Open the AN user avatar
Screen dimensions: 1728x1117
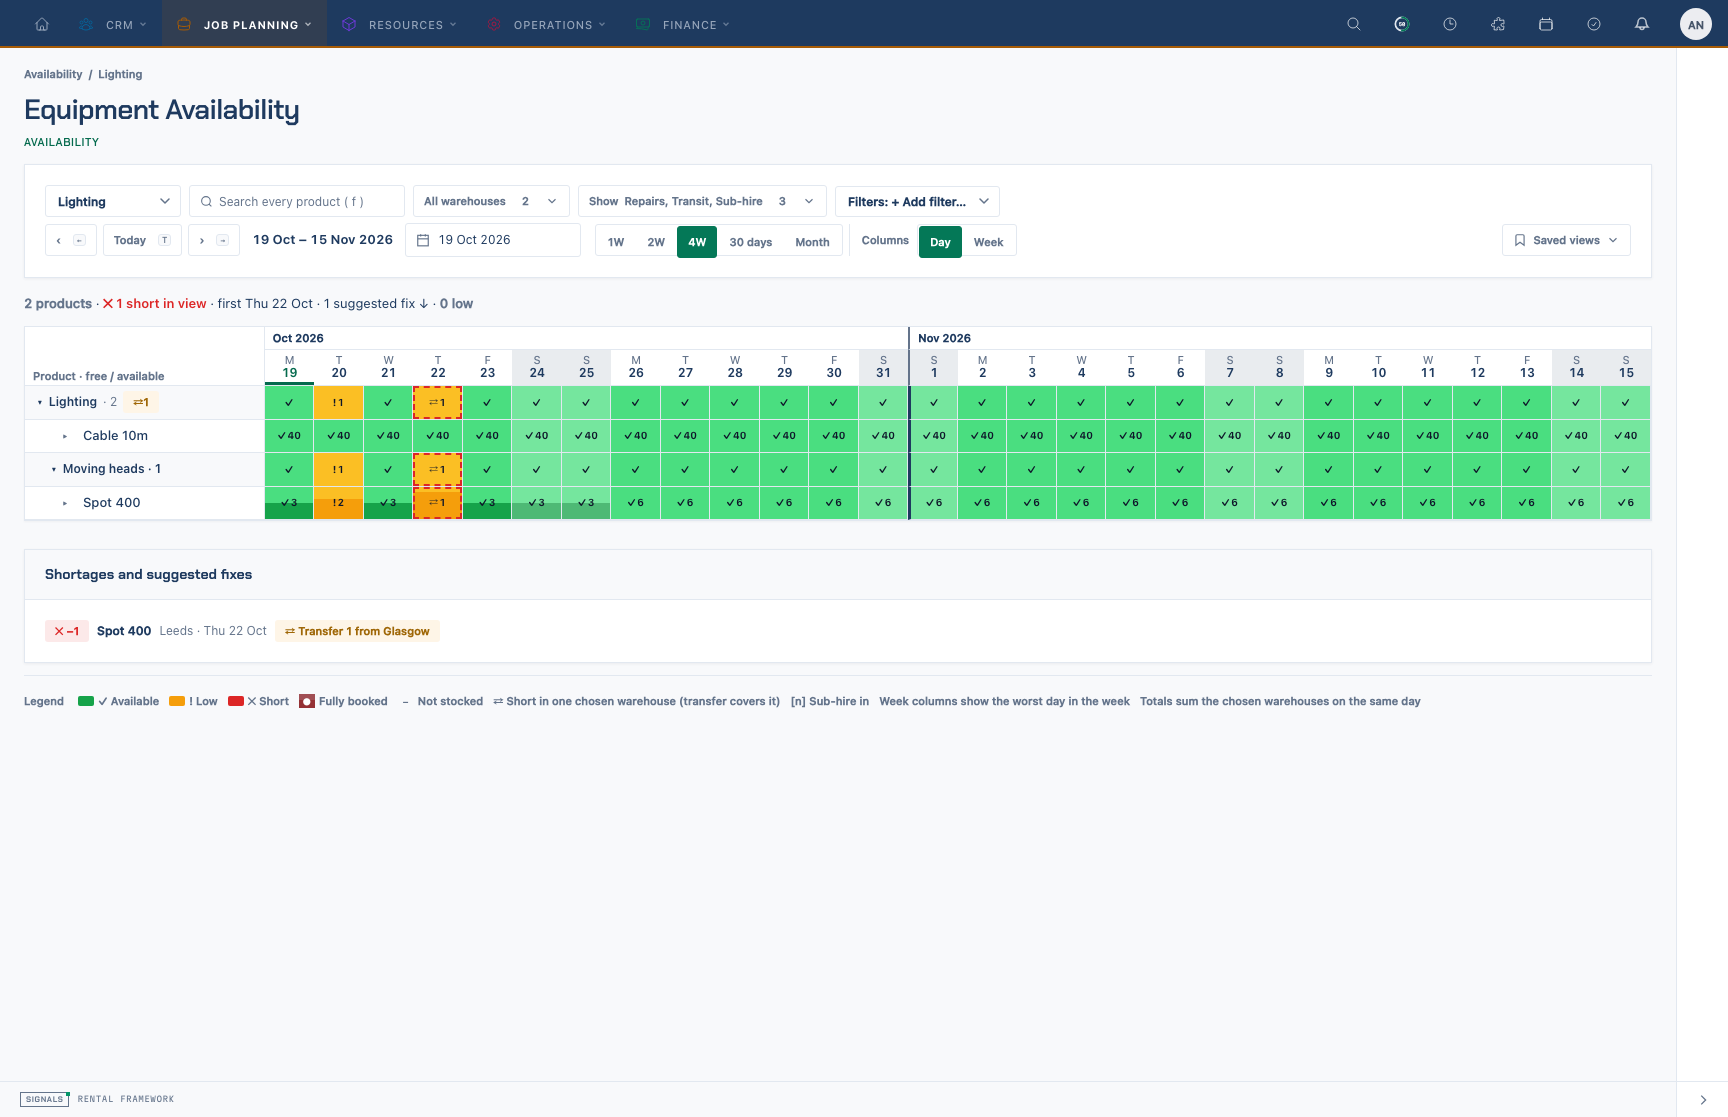point(1696,24)
